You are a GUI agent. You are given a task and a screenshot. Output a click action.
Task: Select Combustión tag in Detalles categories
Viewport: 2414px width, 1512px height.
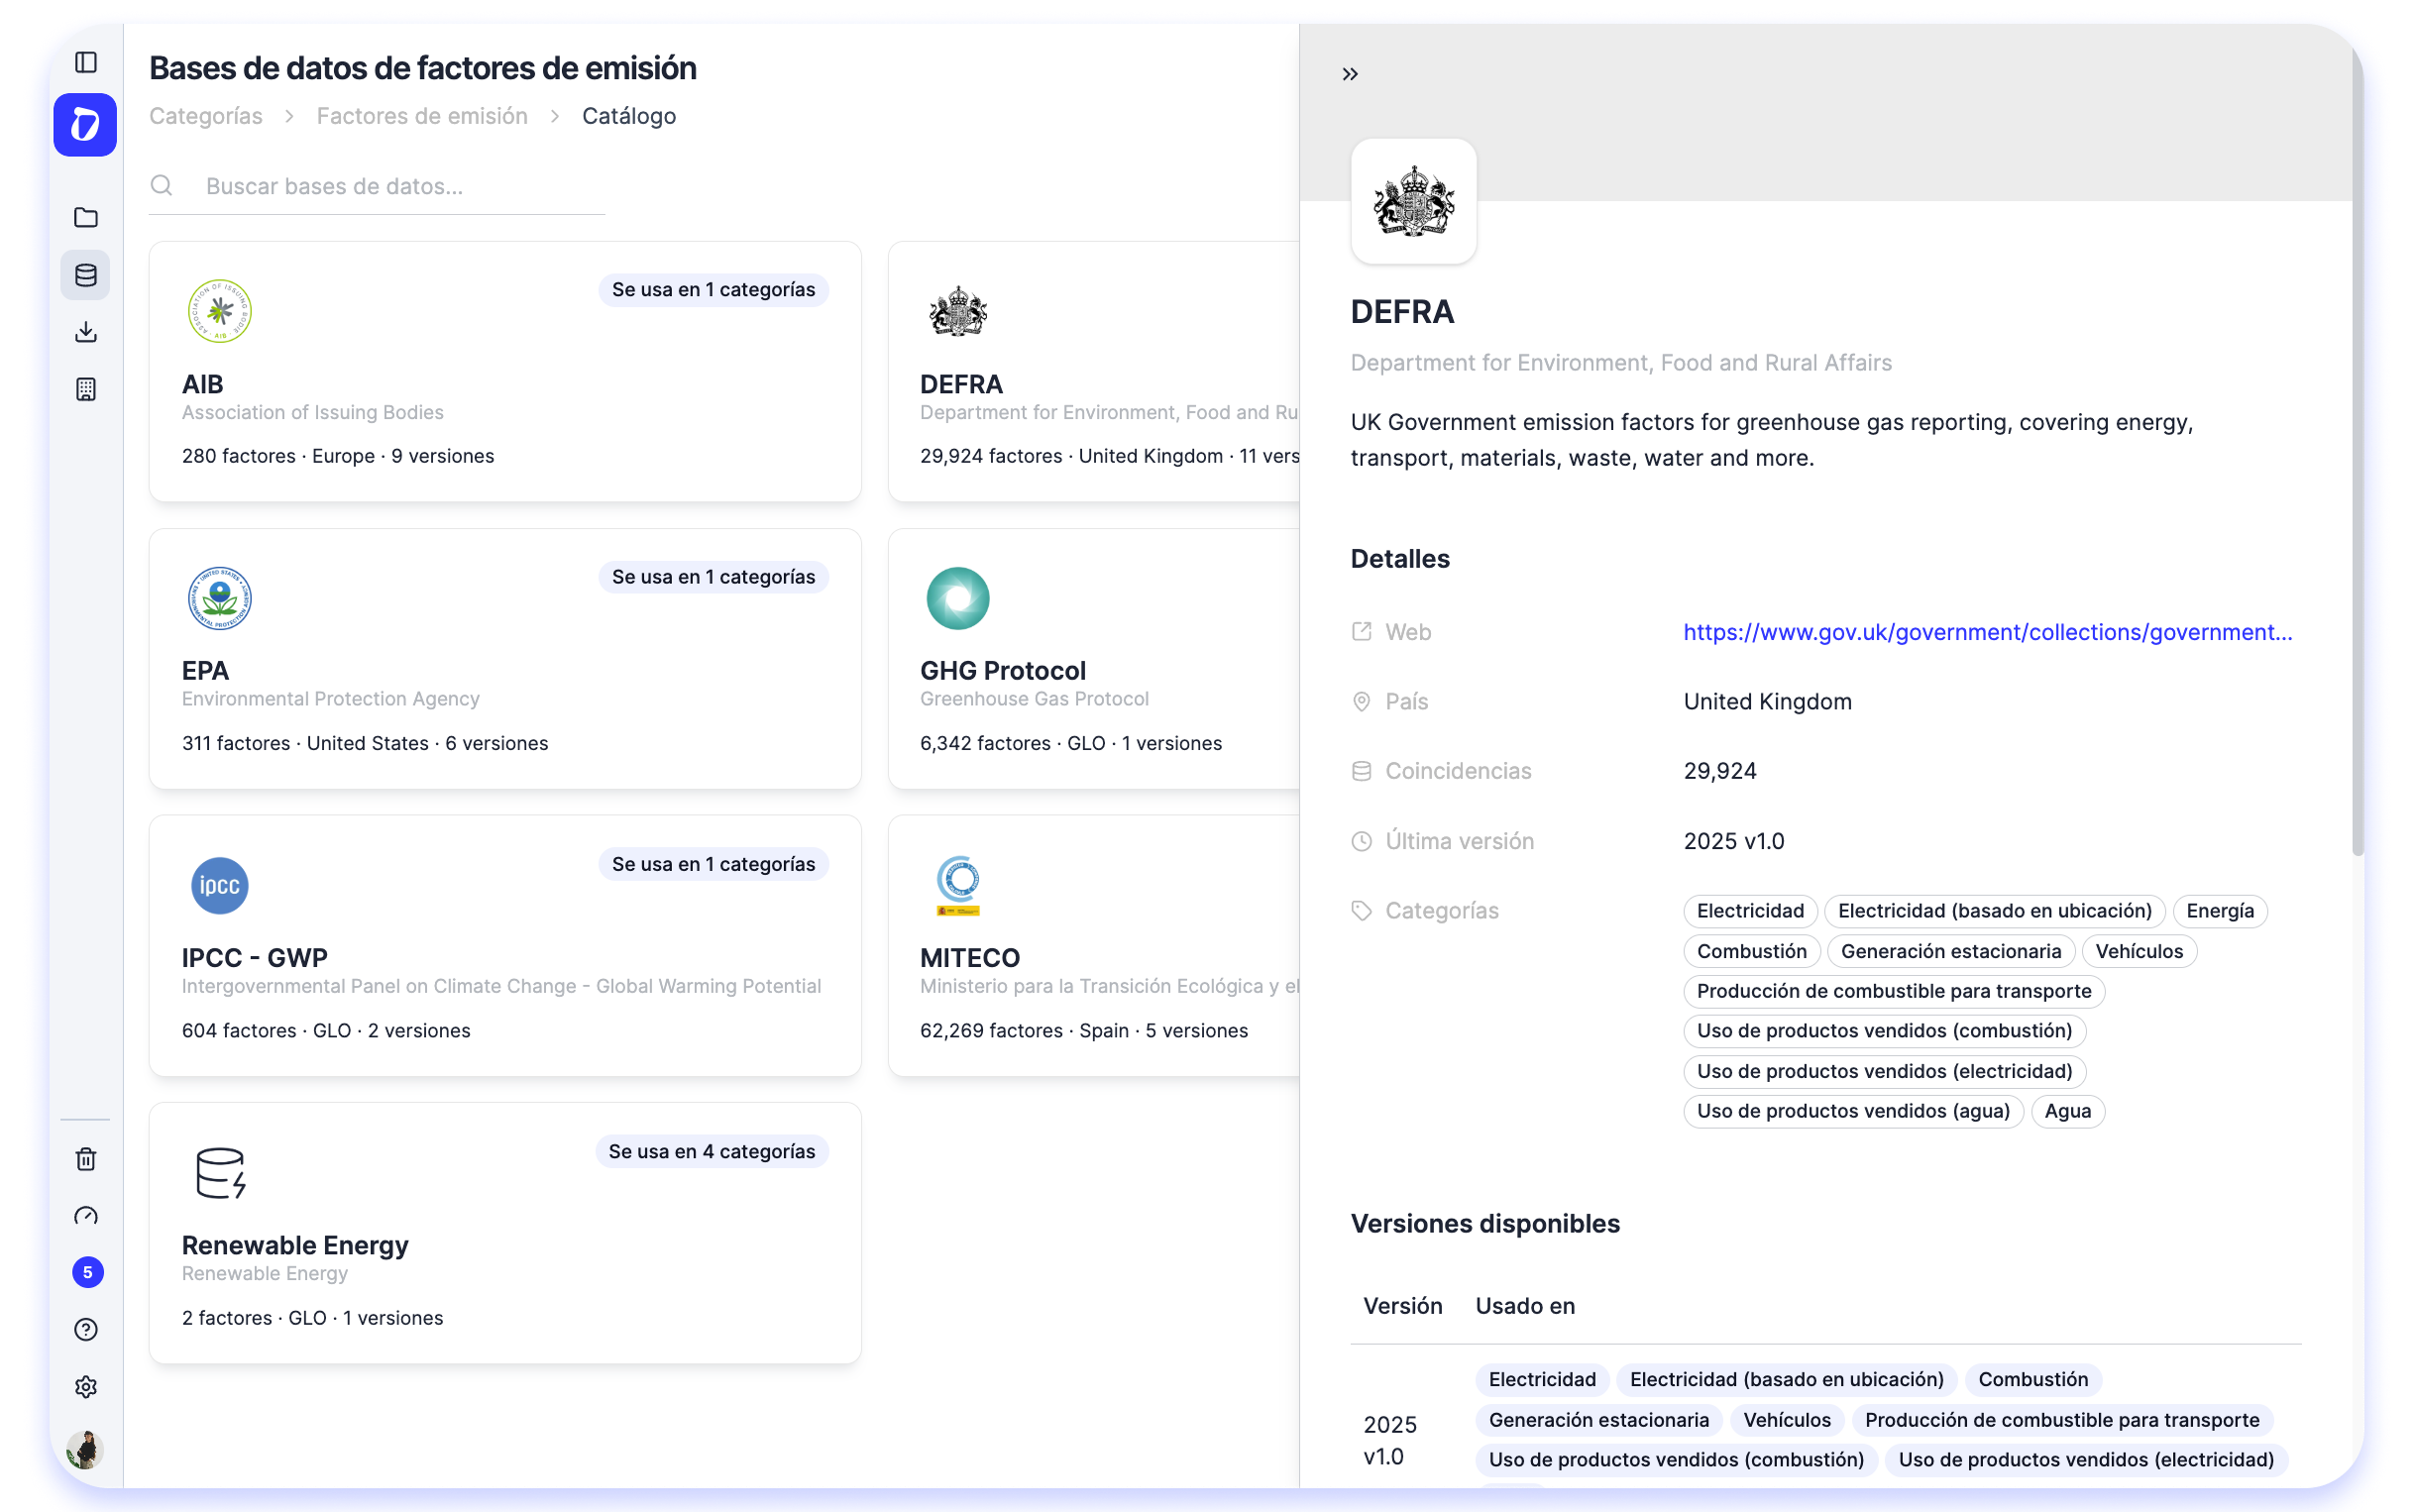click(1751, 951)
